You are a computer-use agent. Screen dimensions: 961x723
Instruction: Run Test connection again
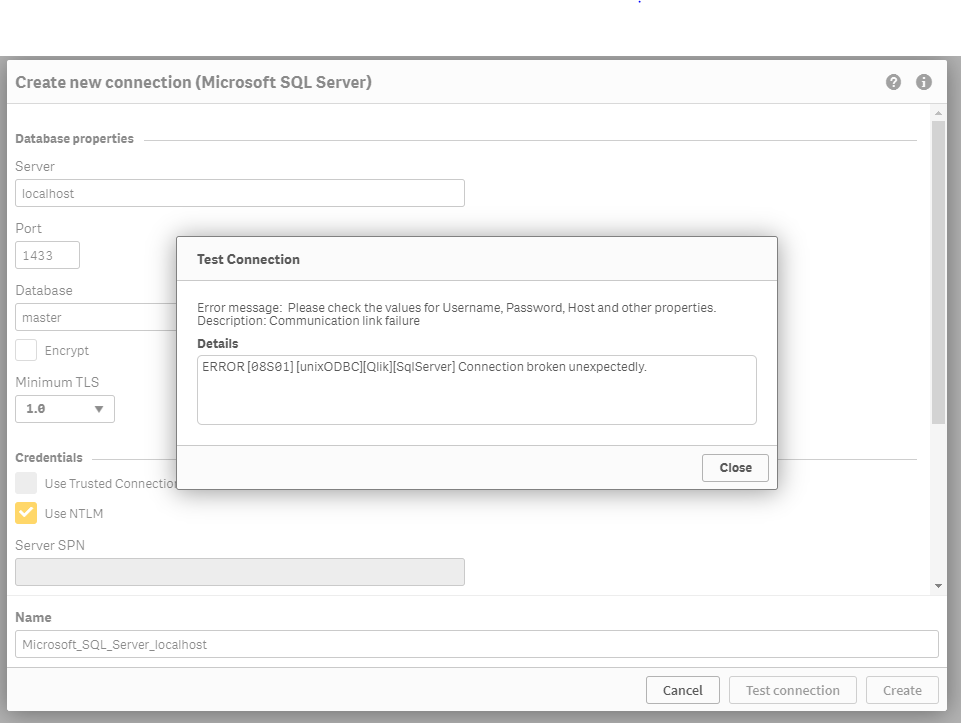[x=792, y=689]
